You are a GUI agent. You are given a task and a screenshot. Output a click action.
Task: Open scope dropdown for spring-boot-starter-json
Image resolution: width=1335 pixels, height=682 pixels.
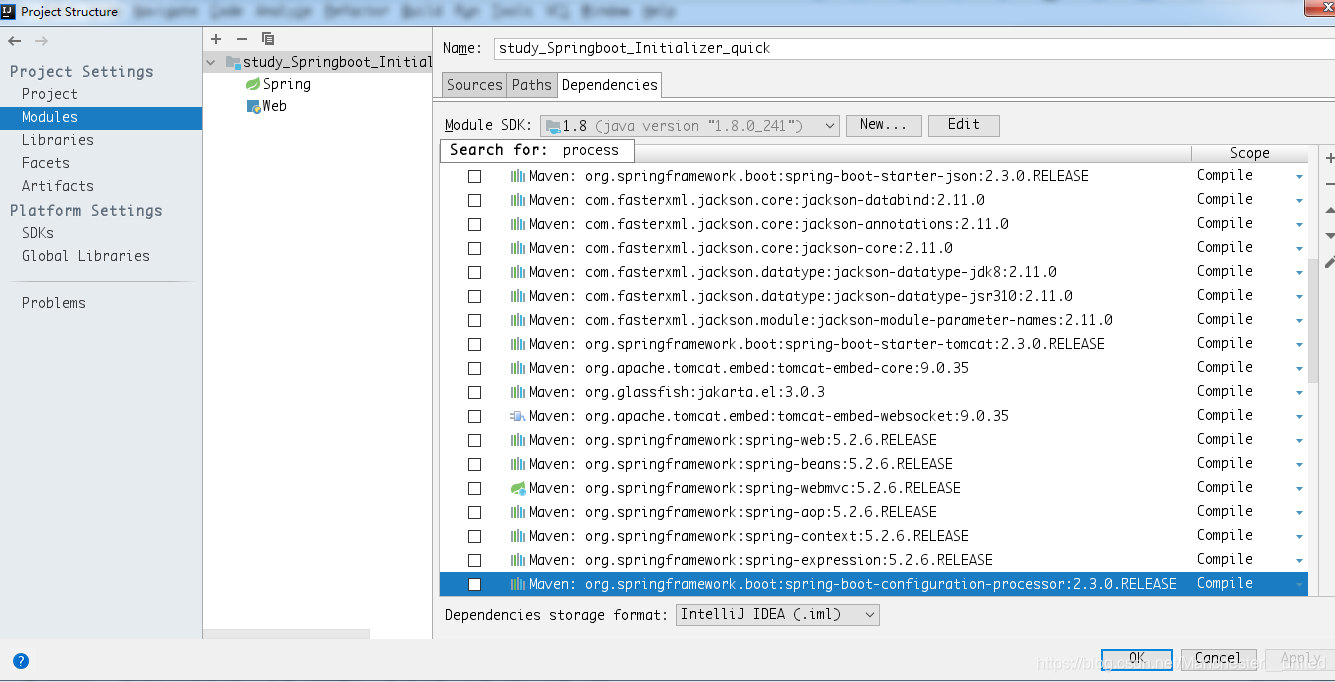[x=1299, y=177]
